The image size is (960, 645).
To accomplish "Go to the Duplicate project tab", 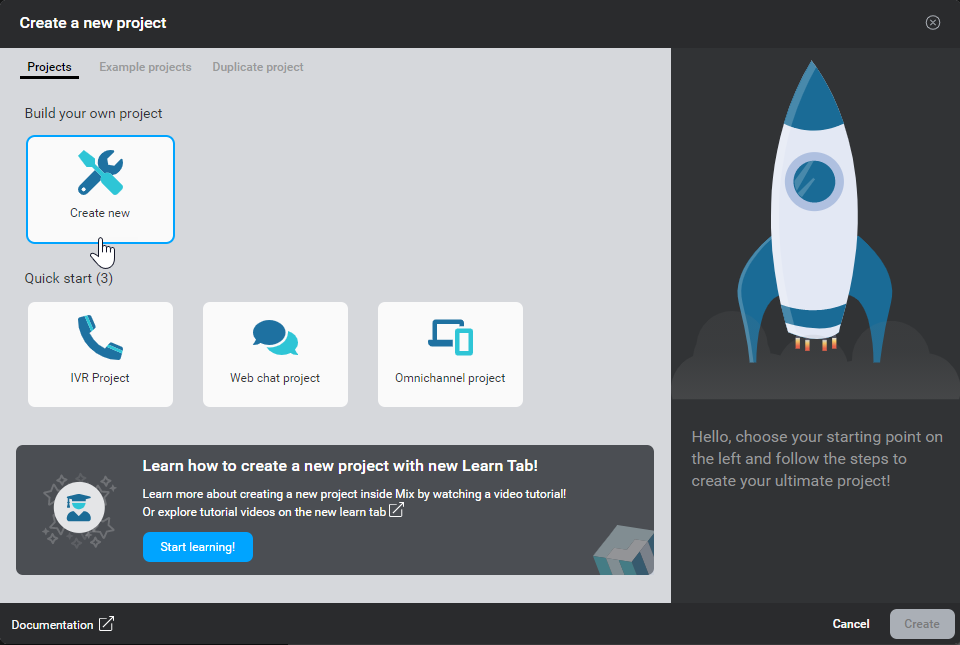I will tap(258, 67).
